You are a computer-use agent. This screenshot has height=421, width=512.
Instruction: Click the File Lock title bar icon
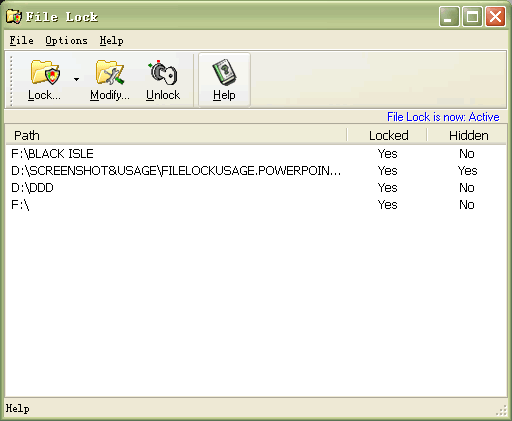coord(14,17)
